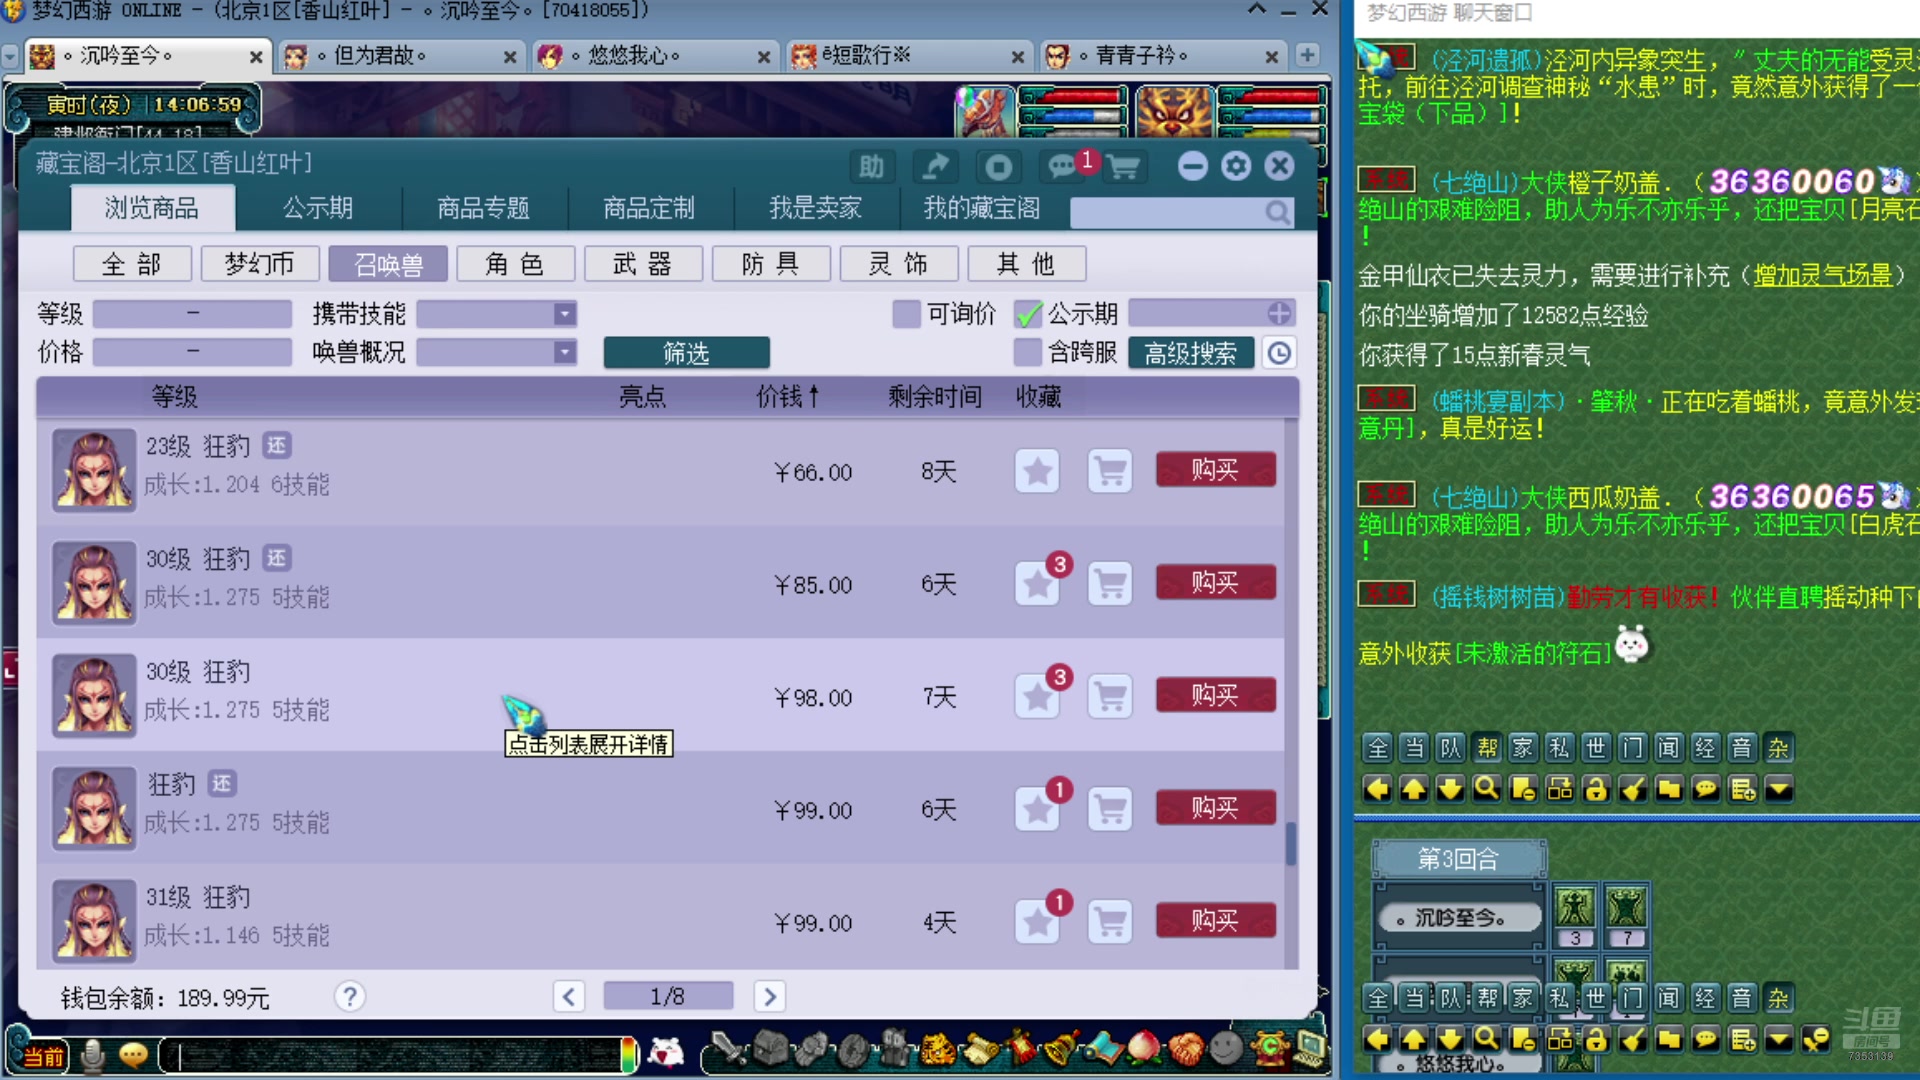Click the question mark help icon near wallet

pos(349,996)
